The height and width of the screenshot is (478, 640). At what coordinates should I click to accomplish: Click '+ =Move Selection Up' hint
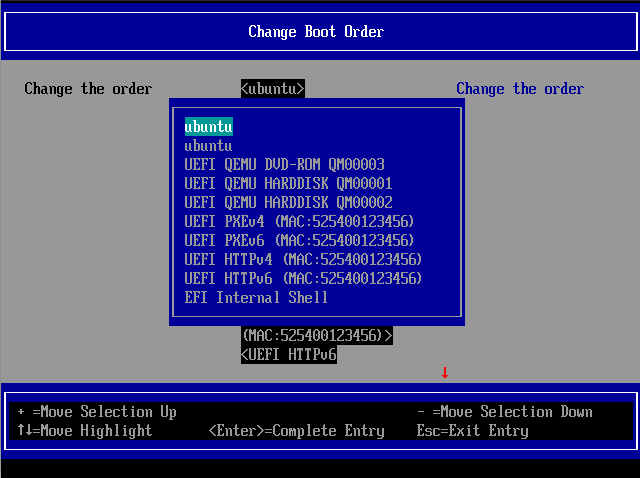tap(97, 411)
